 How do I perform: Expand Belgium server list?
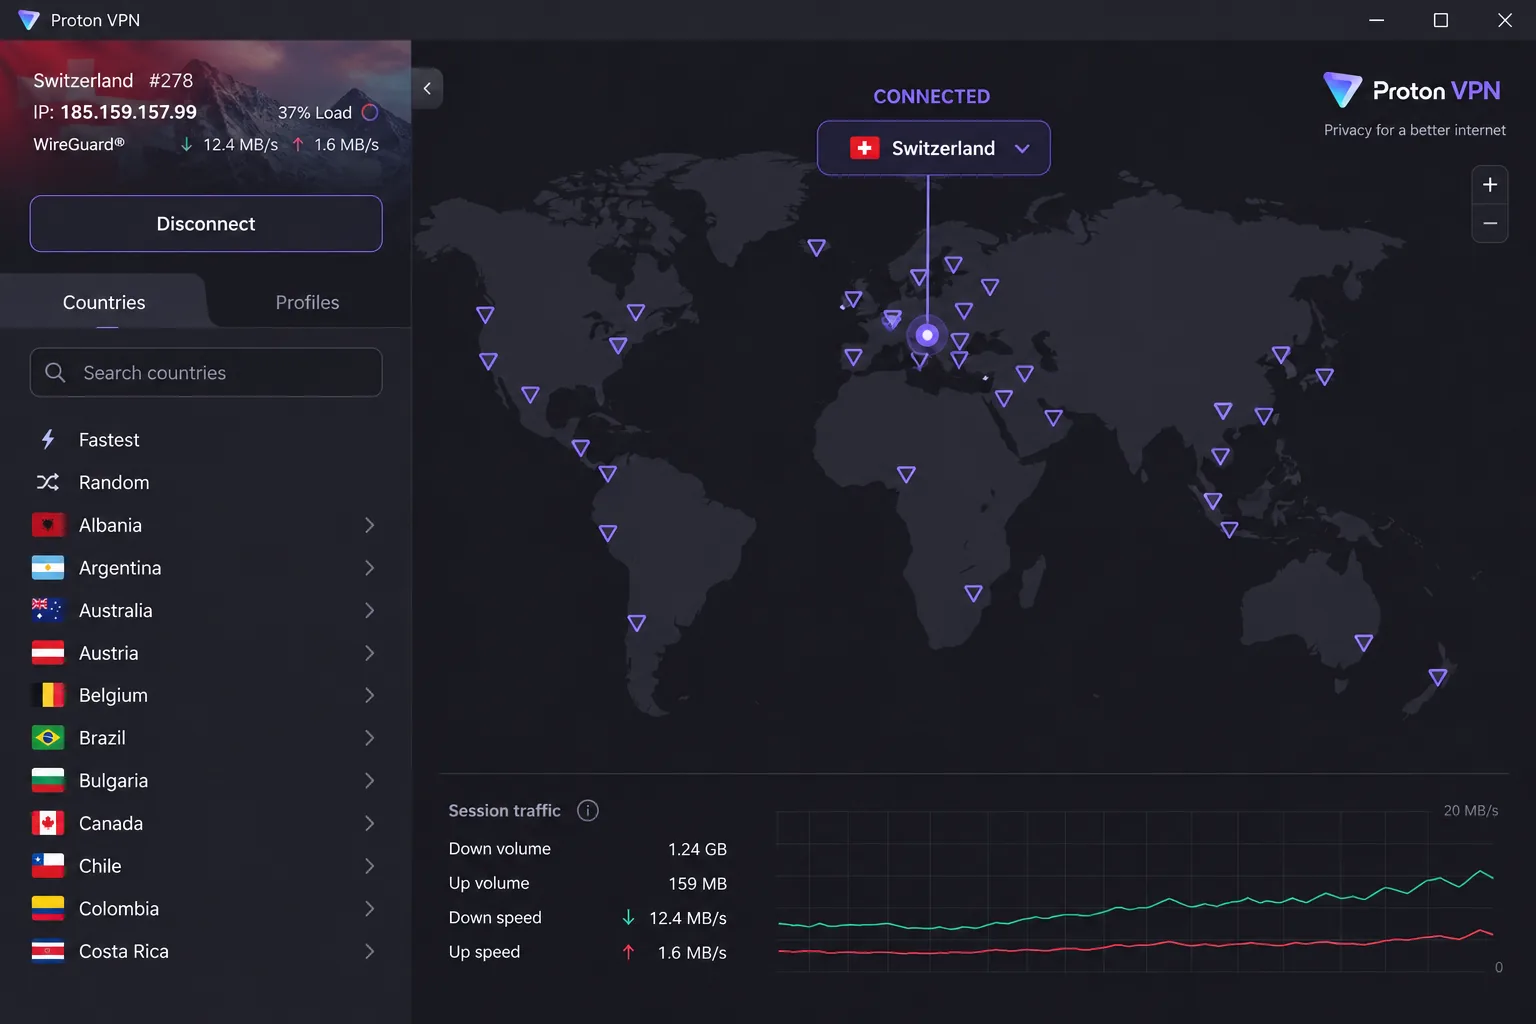(369, 695)
